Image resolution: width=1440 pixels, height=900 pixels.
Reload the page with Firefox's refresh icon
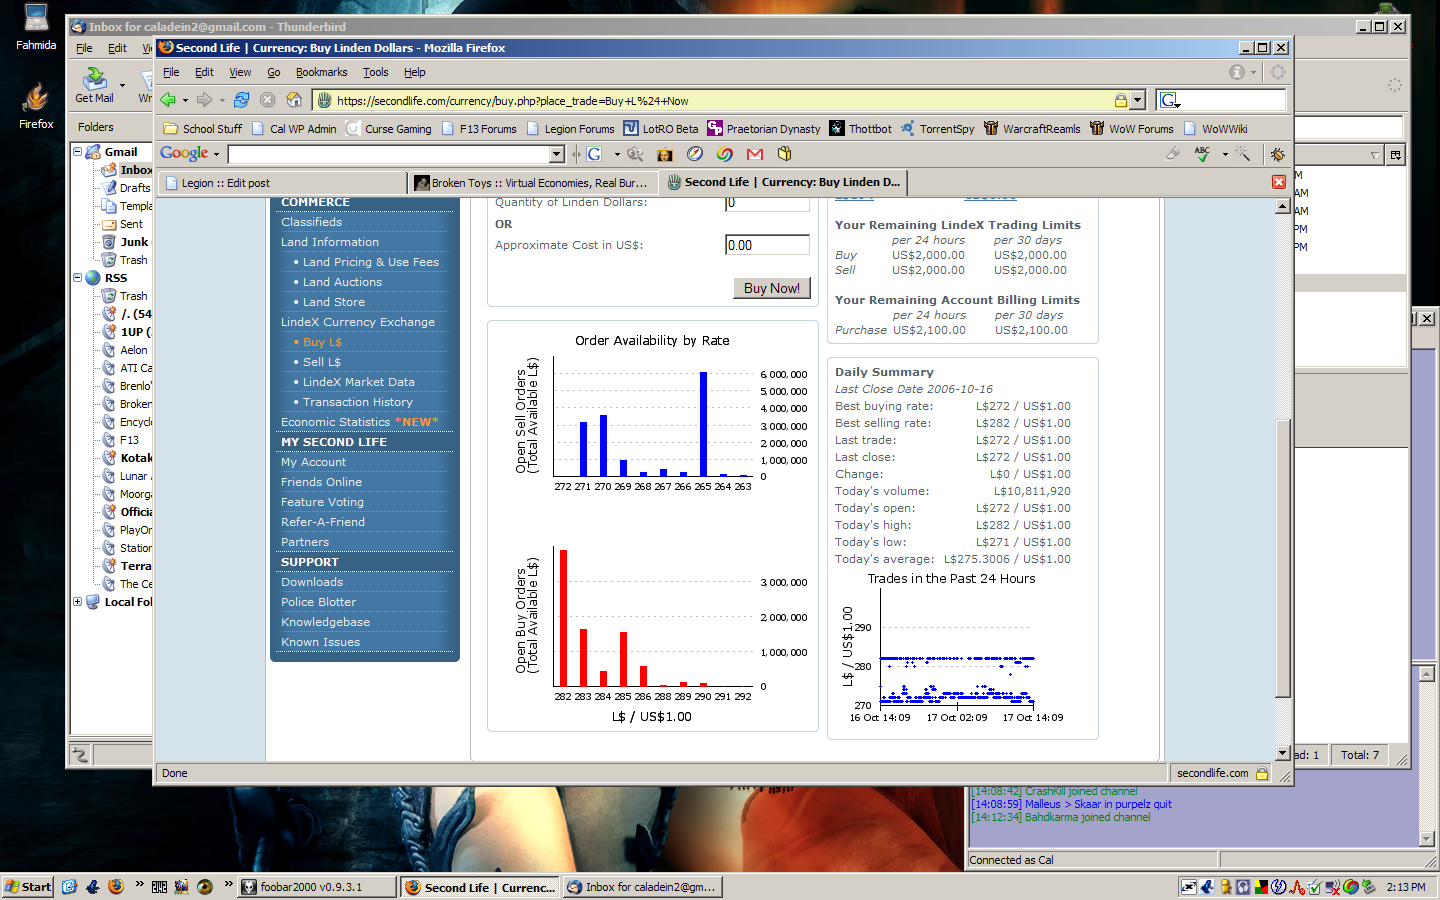tap(241, 100)
